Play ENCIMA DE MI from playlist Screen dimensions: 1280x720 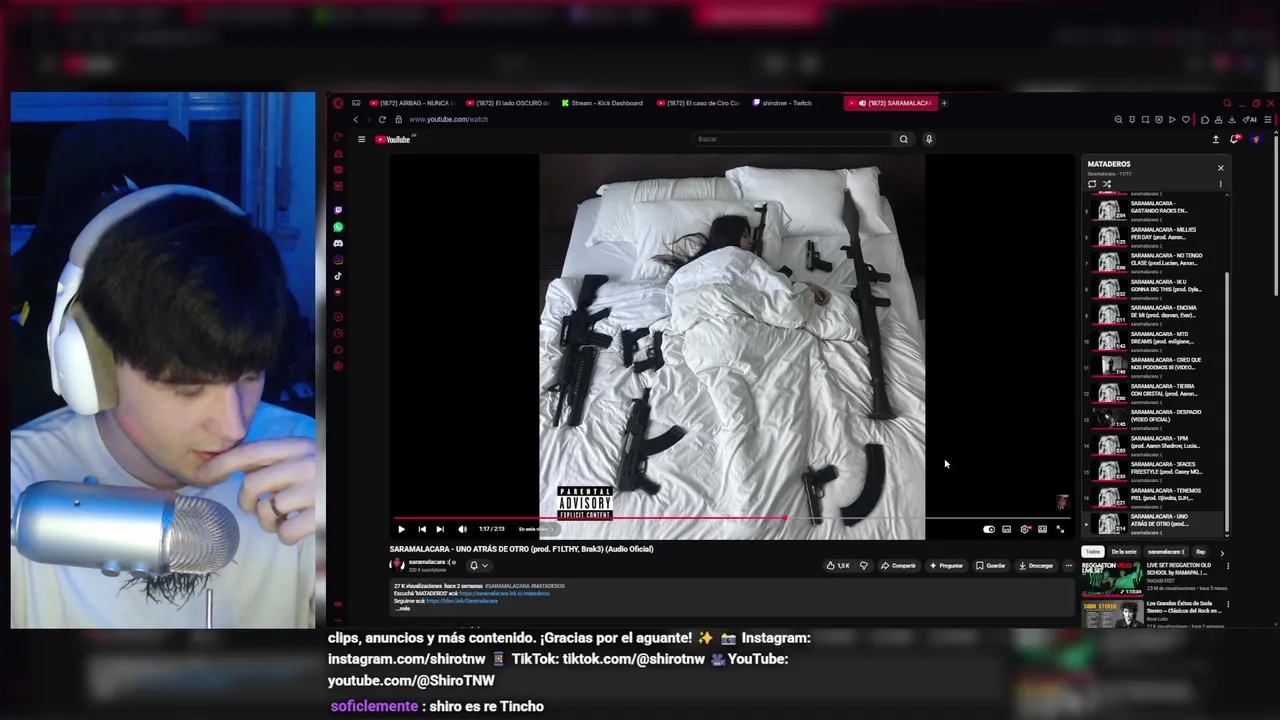click(1155, 313)
